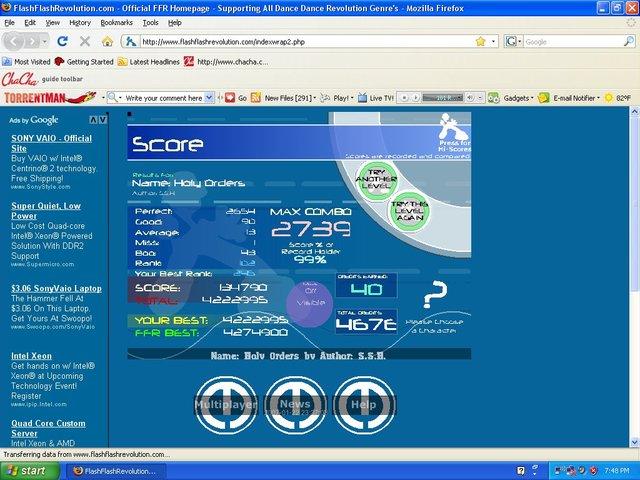The height and width of the screenshot is (480, 640).
Task: Click the address bar URL field
Action: point(306,42)
